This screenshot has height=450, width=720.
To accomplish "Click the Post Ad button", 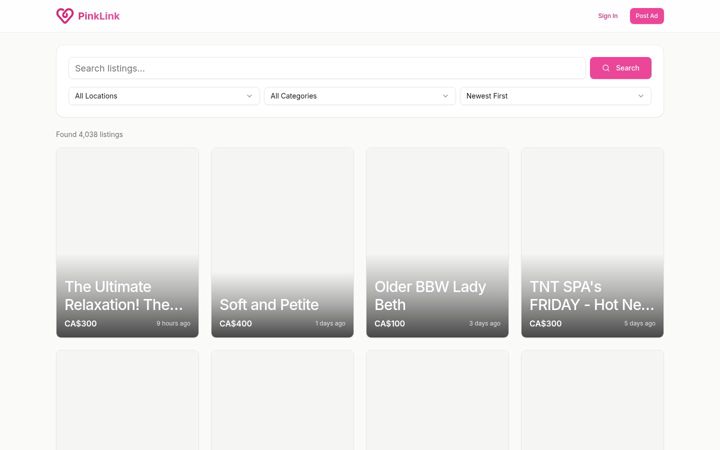I will pos(647,16).
